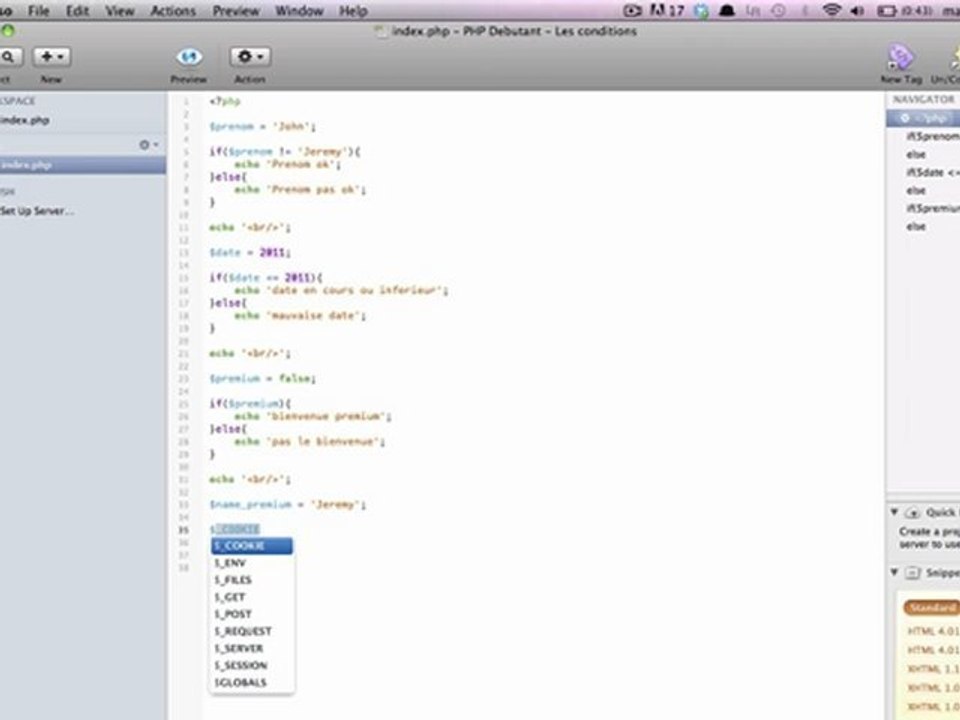Screen dimensions: 960x720
Task: Open the Time Machine clock icon
Action: click(779, 10)
